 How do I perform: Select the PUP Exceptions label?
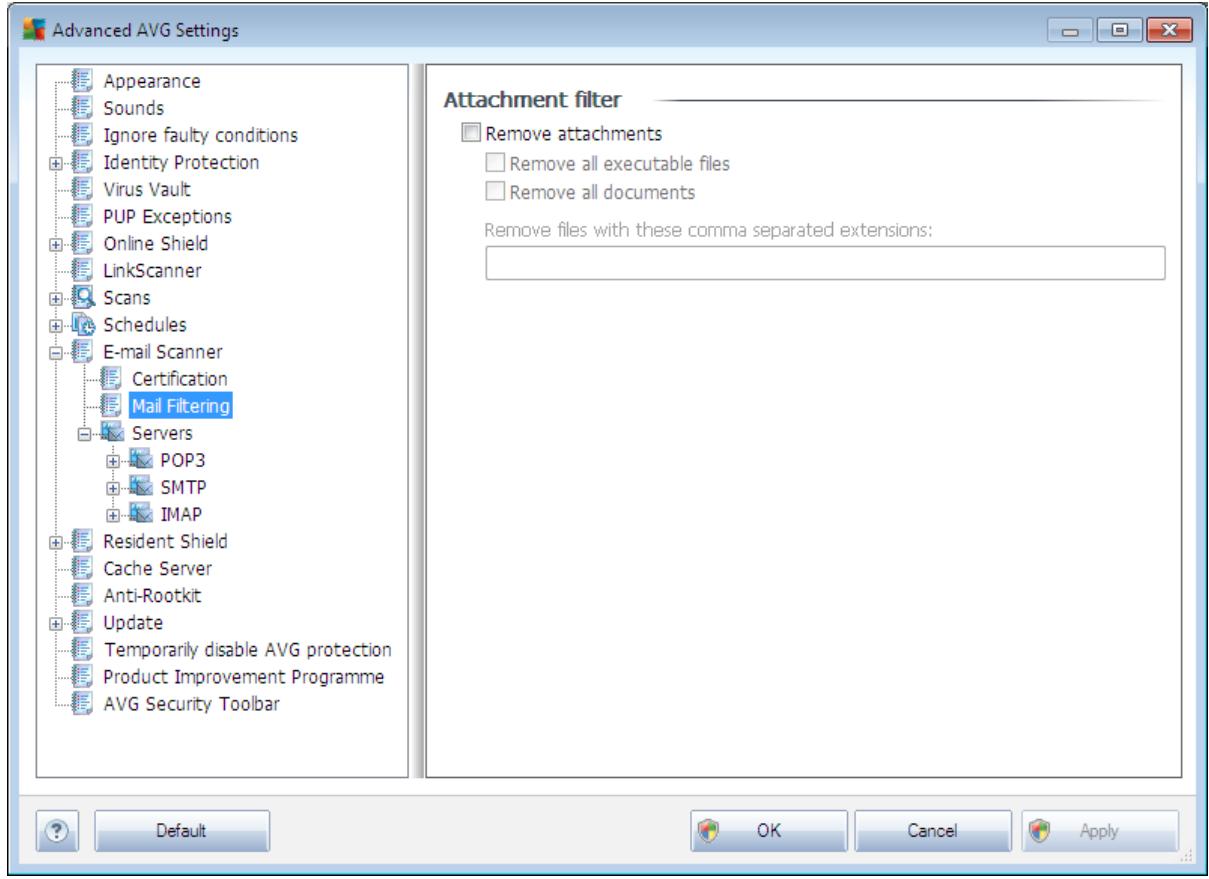point(167,216)
